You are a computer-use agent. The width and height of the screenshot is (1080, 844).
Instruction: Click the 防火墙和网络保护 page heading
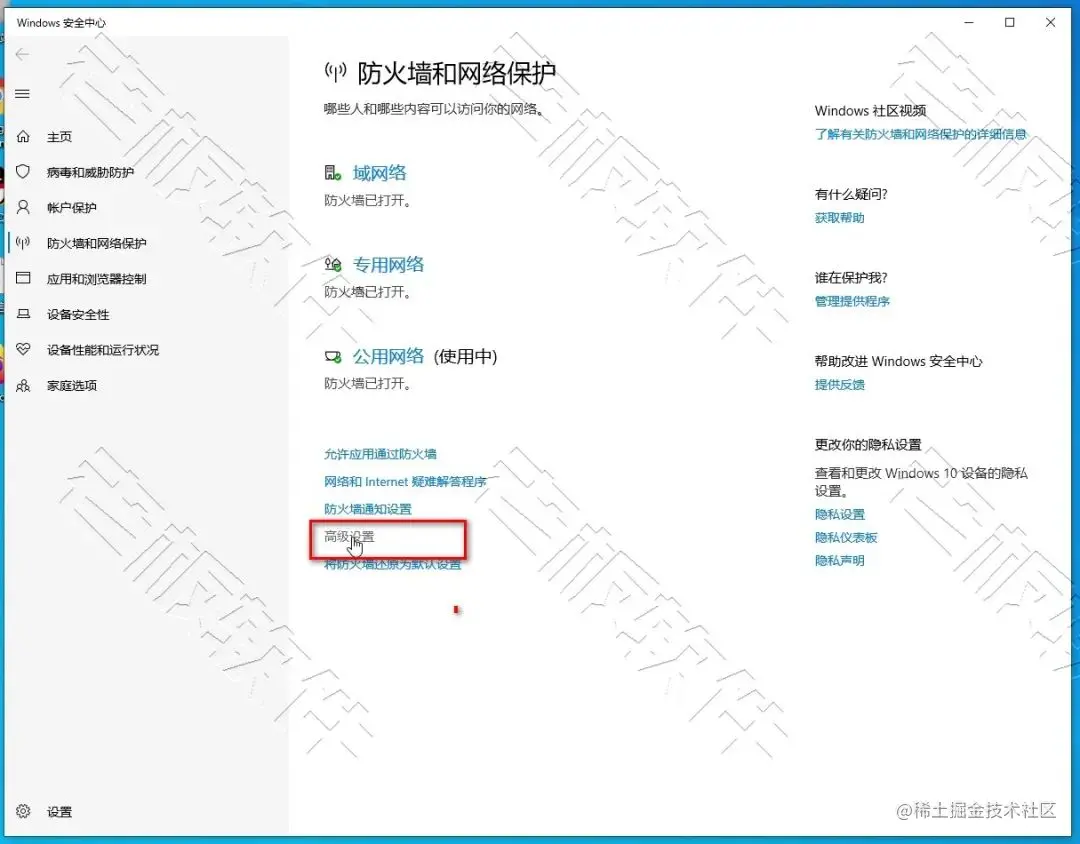457,73
